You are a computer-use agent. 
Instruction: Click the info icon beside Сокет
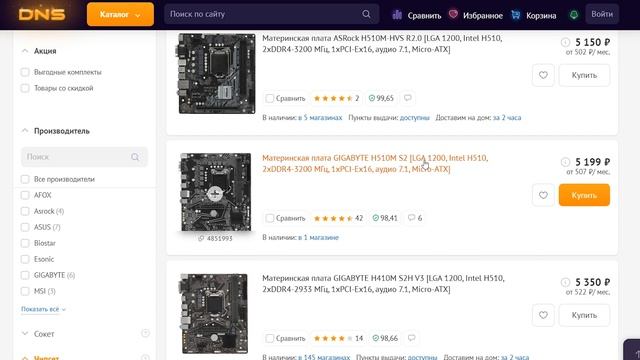[145, 333]
